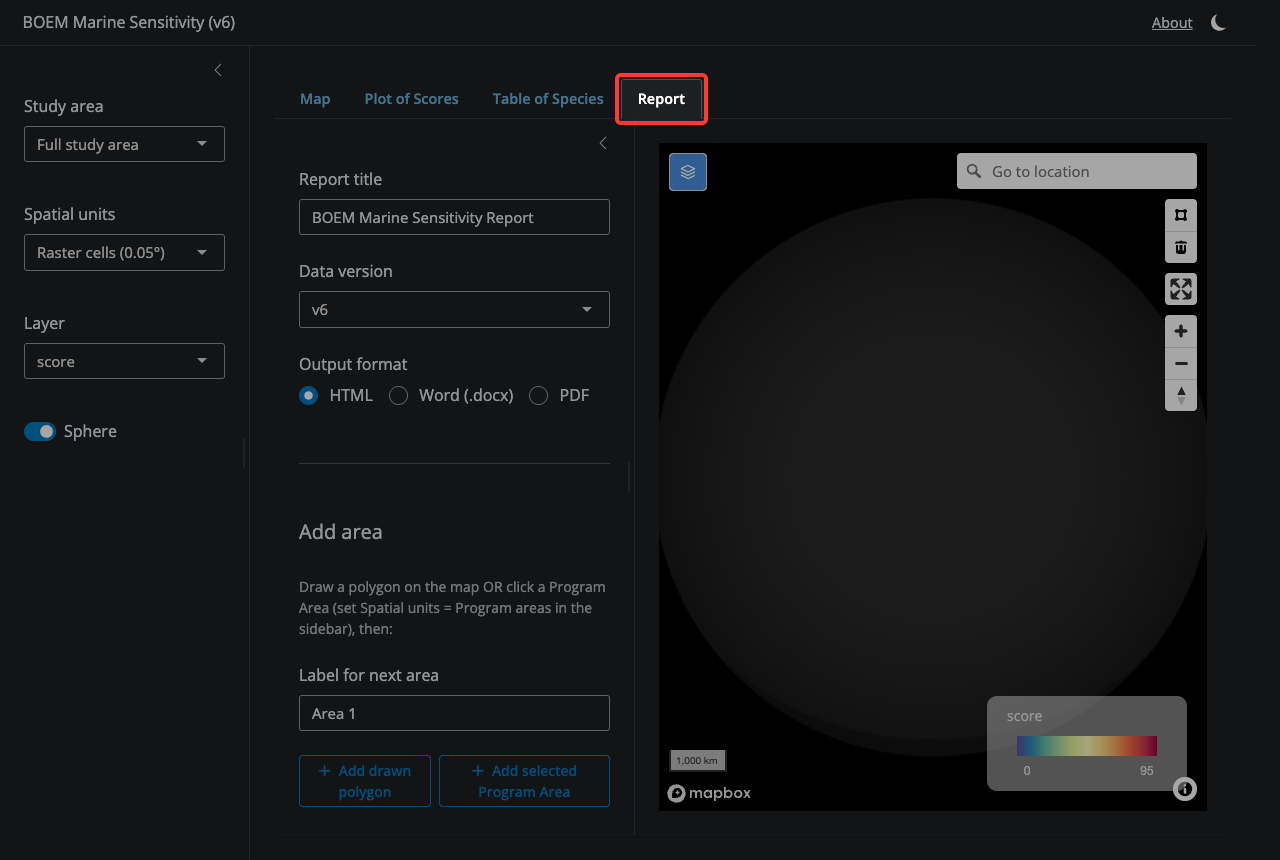The image size is (1280, 860).
Task: Select the draw polygon tool
Action: (x=1181, y=215)
